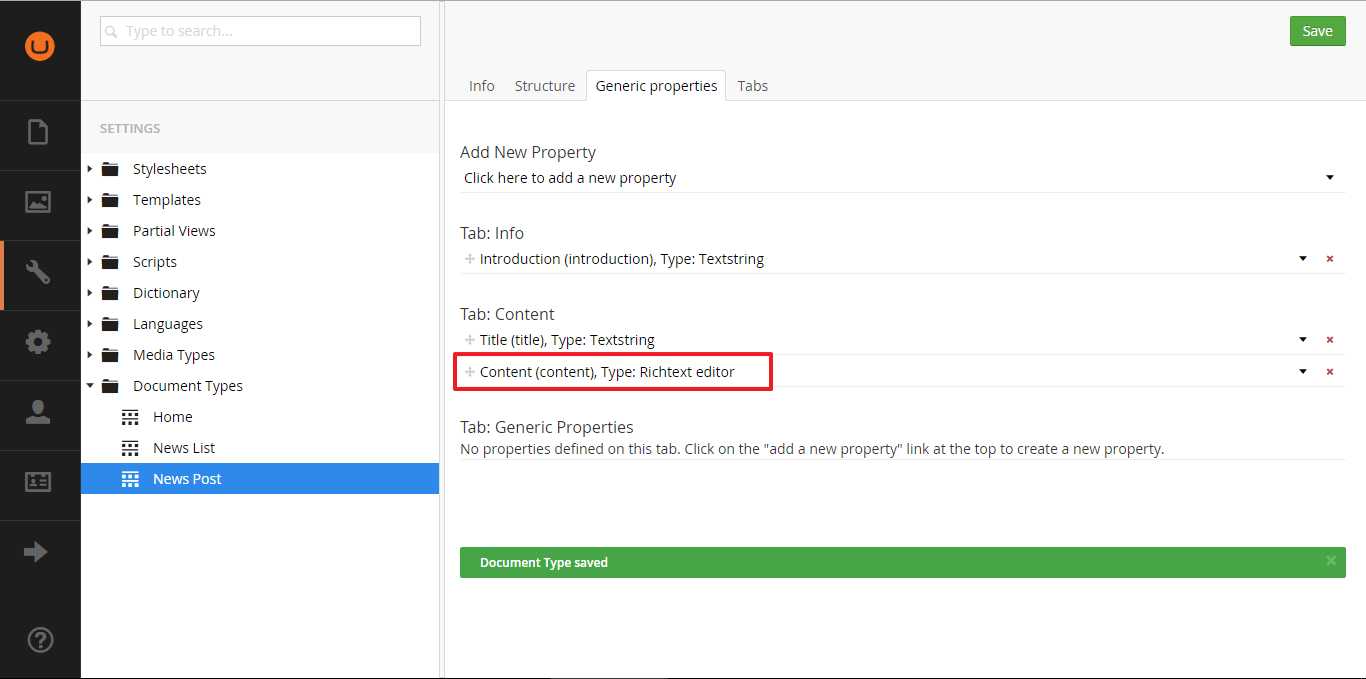Click the 'Document Type saved' message text
This screenshot has width=1366, height=679.
pyautogui.click(x=544, y=563)
